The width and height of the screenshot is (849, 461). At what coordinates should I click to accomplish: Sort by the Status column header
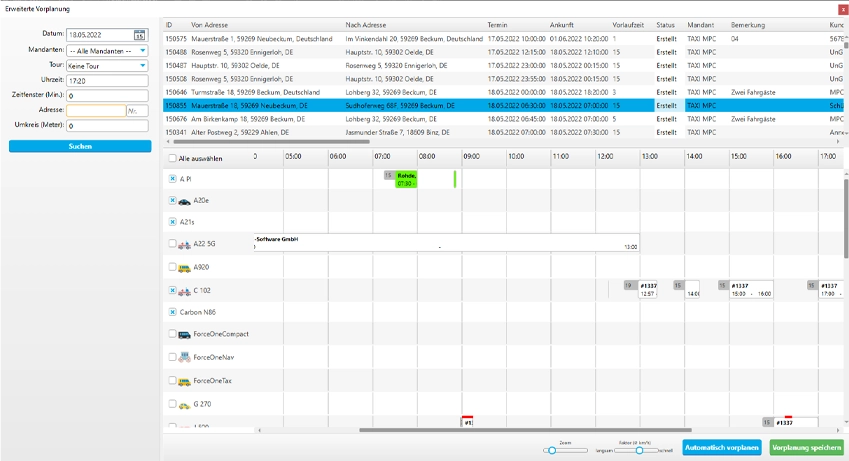click(665, 25)
